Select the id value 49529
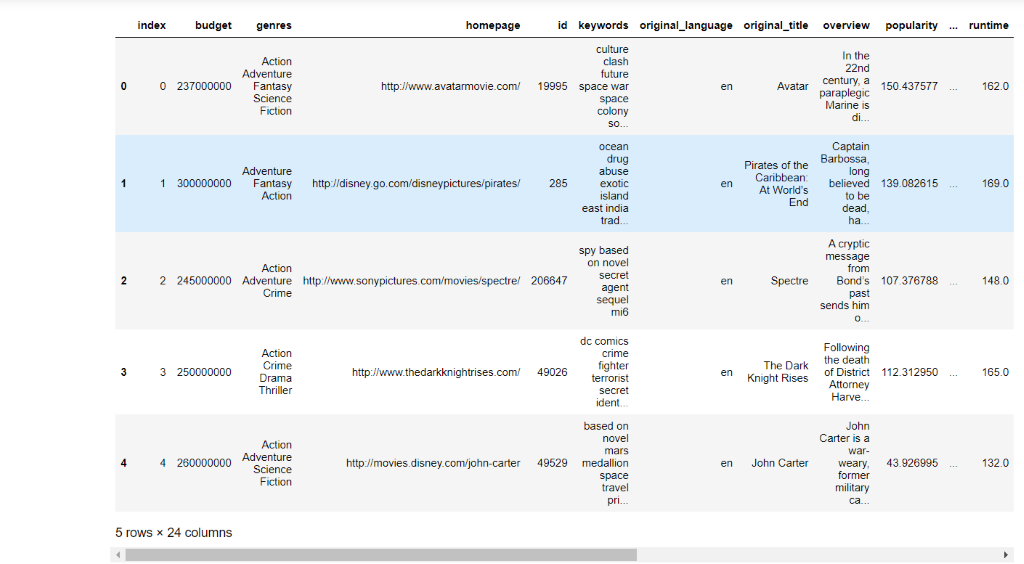1024x564 pixels. 552,463
